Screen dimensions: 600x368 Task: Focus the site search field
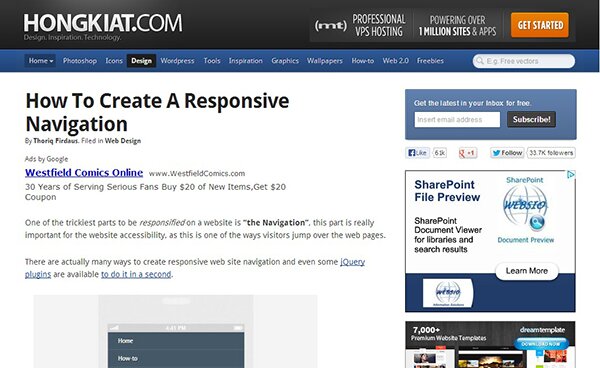point(523,61)
